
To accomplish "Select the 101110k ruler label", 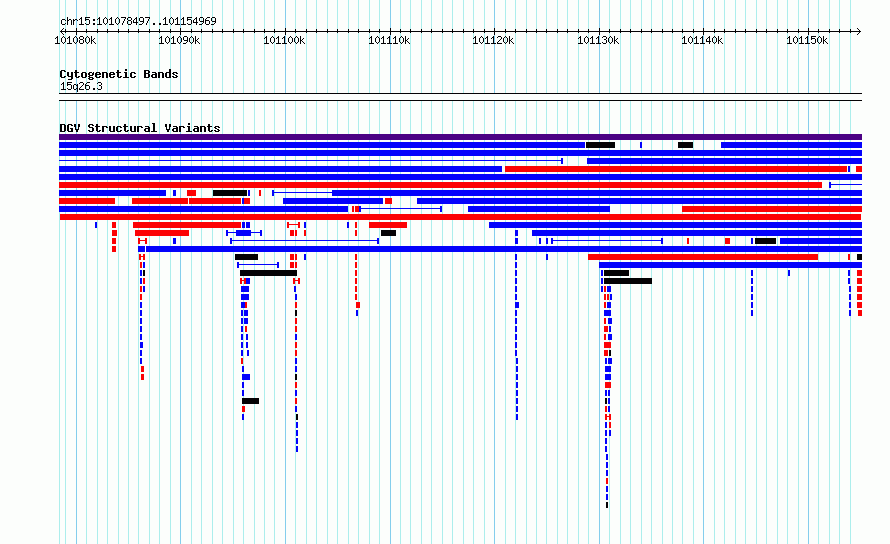I will tap(389, 40).
